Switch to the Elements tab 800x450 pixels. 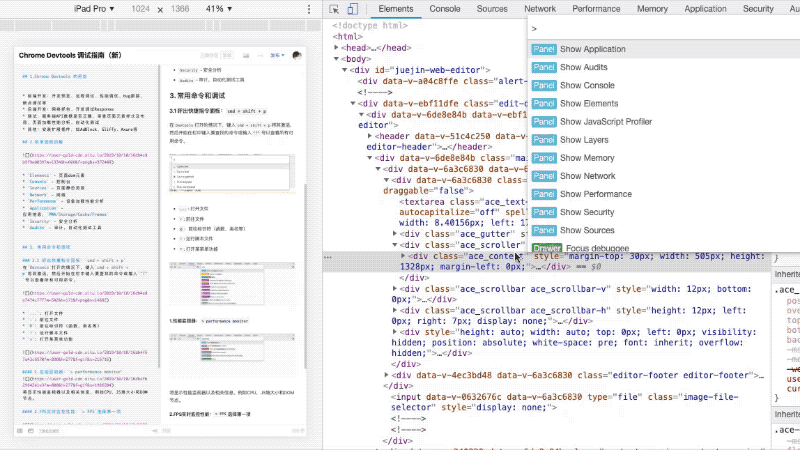coord(396,9)
